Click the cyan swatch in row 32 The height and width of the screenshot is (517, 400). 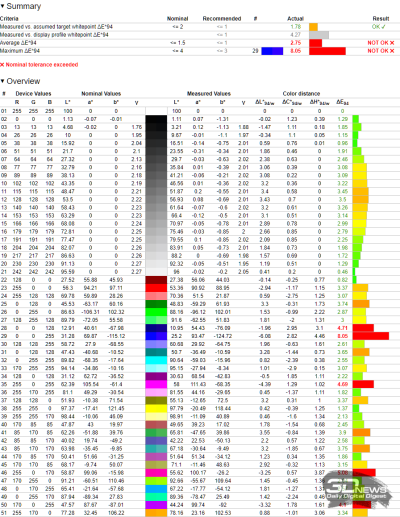tap(156, 360)
